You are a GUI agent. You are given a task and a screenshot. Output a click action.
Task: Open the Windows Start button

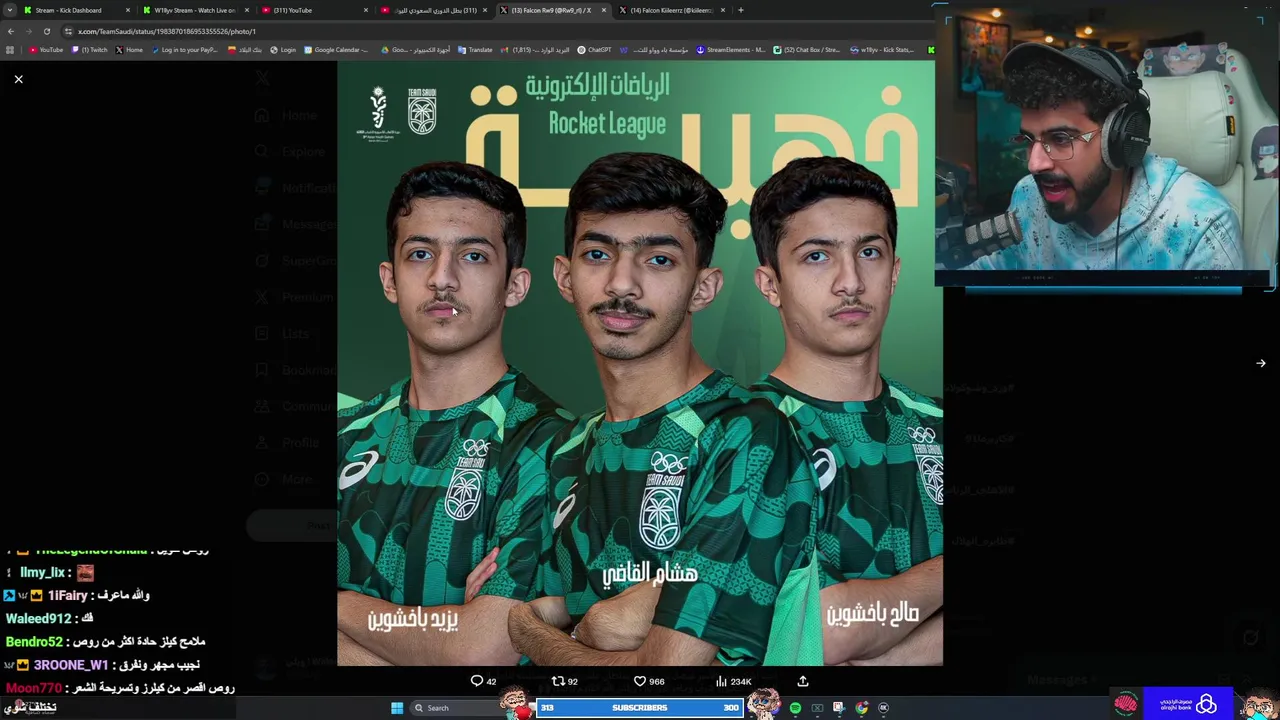pos(397,708)
